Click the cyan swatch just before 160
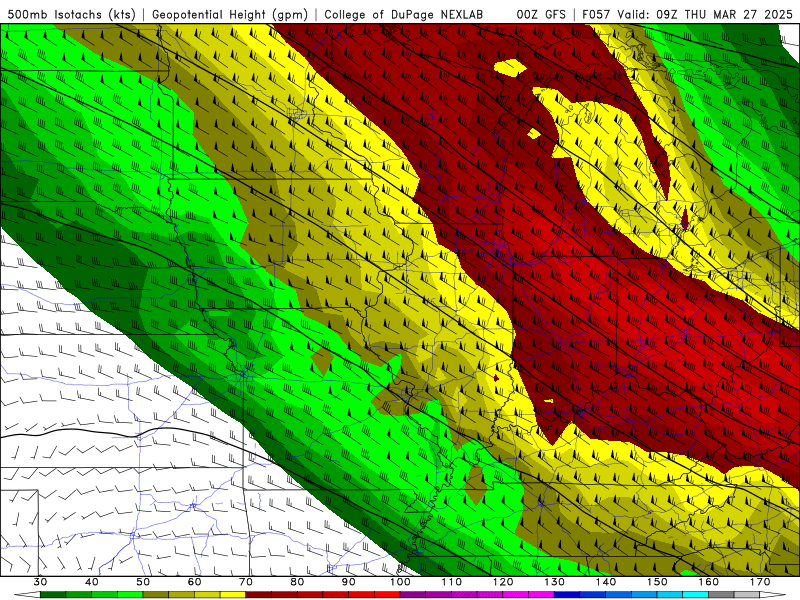Image resolution: width=800 pixels, height=600 pixels. (695, 595)
